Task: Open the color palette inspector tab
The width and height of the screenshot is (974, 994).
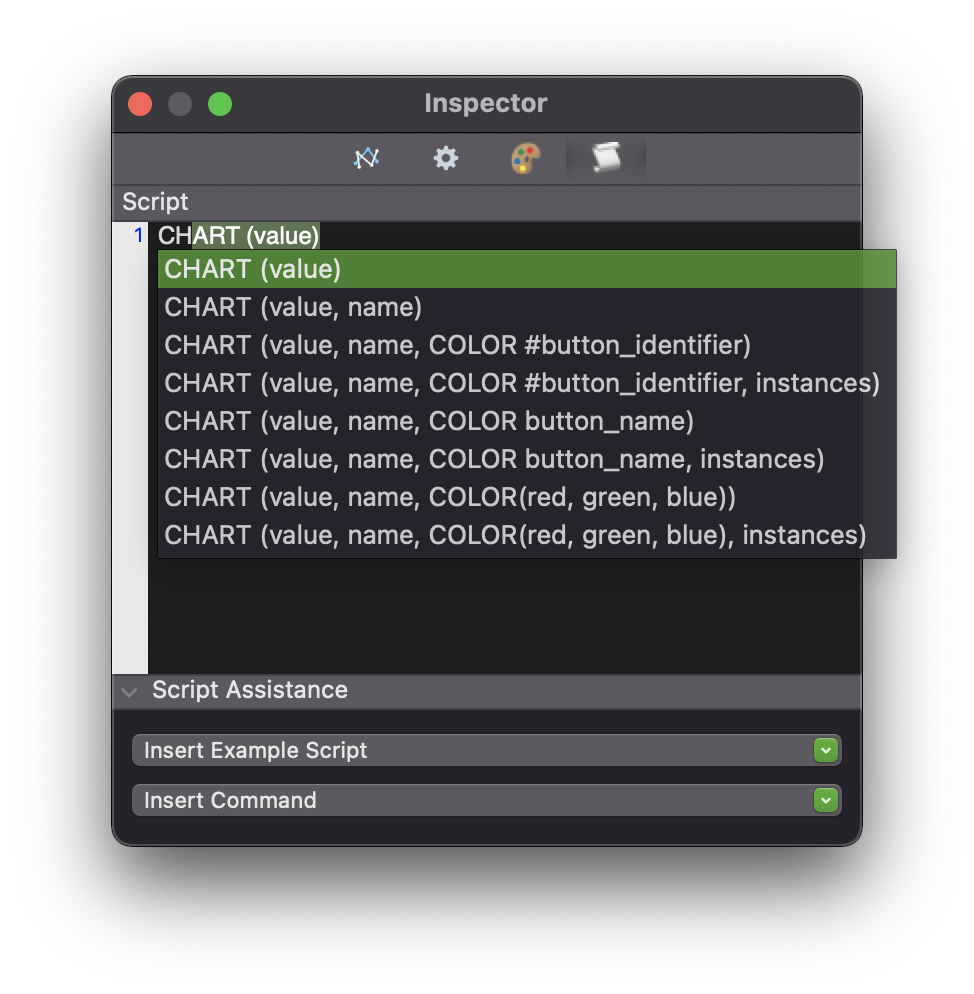Action: click(525, 158)
